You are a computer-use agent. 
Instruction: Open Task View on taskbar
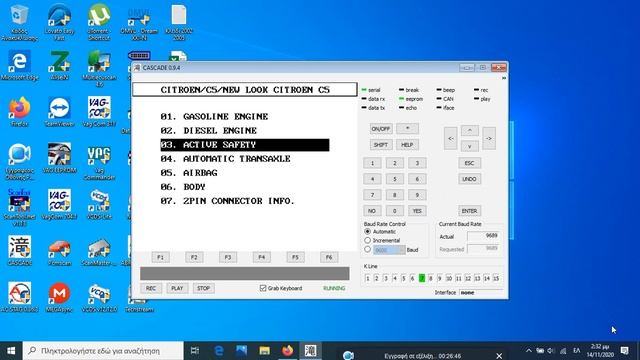coord(195,351)
